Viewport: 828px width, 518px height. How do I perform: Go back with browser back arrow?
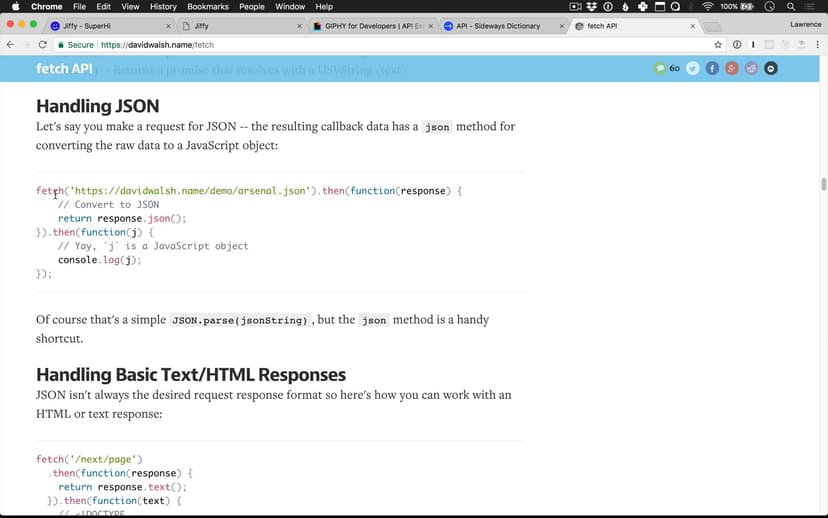[10, 45]
